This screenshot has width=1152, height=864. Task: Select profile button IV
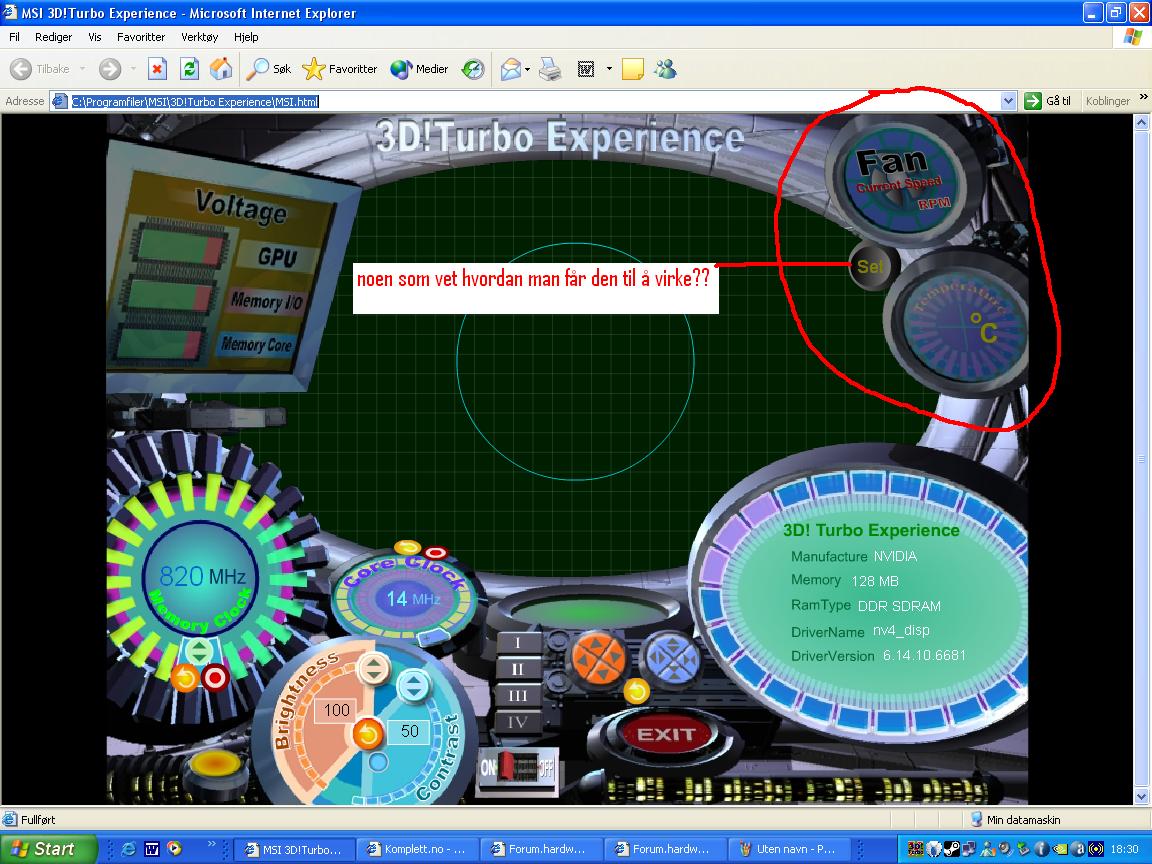(518, 722)
